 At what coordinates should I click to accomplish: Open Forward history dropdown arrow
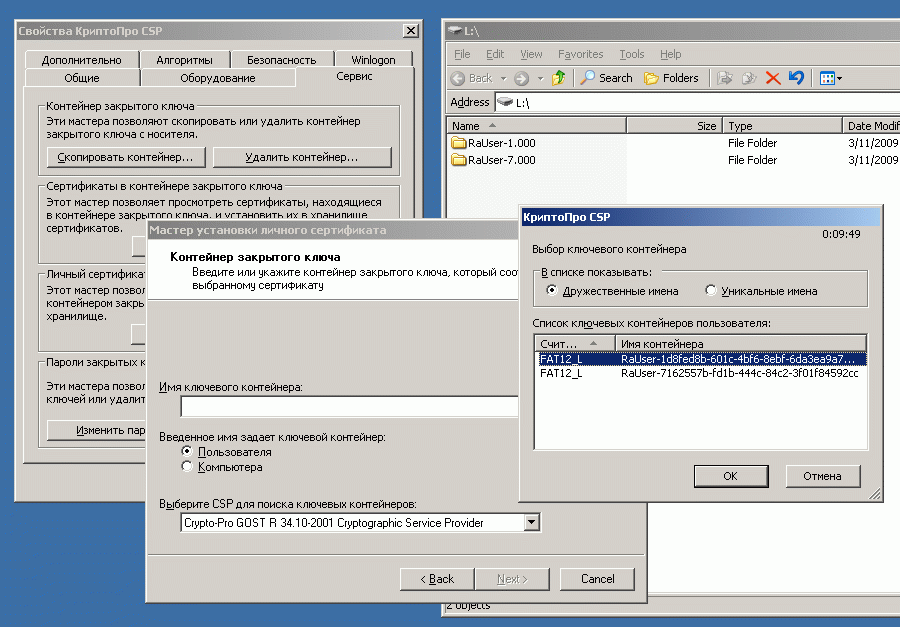pyautogui.click(x=540, y=78)
